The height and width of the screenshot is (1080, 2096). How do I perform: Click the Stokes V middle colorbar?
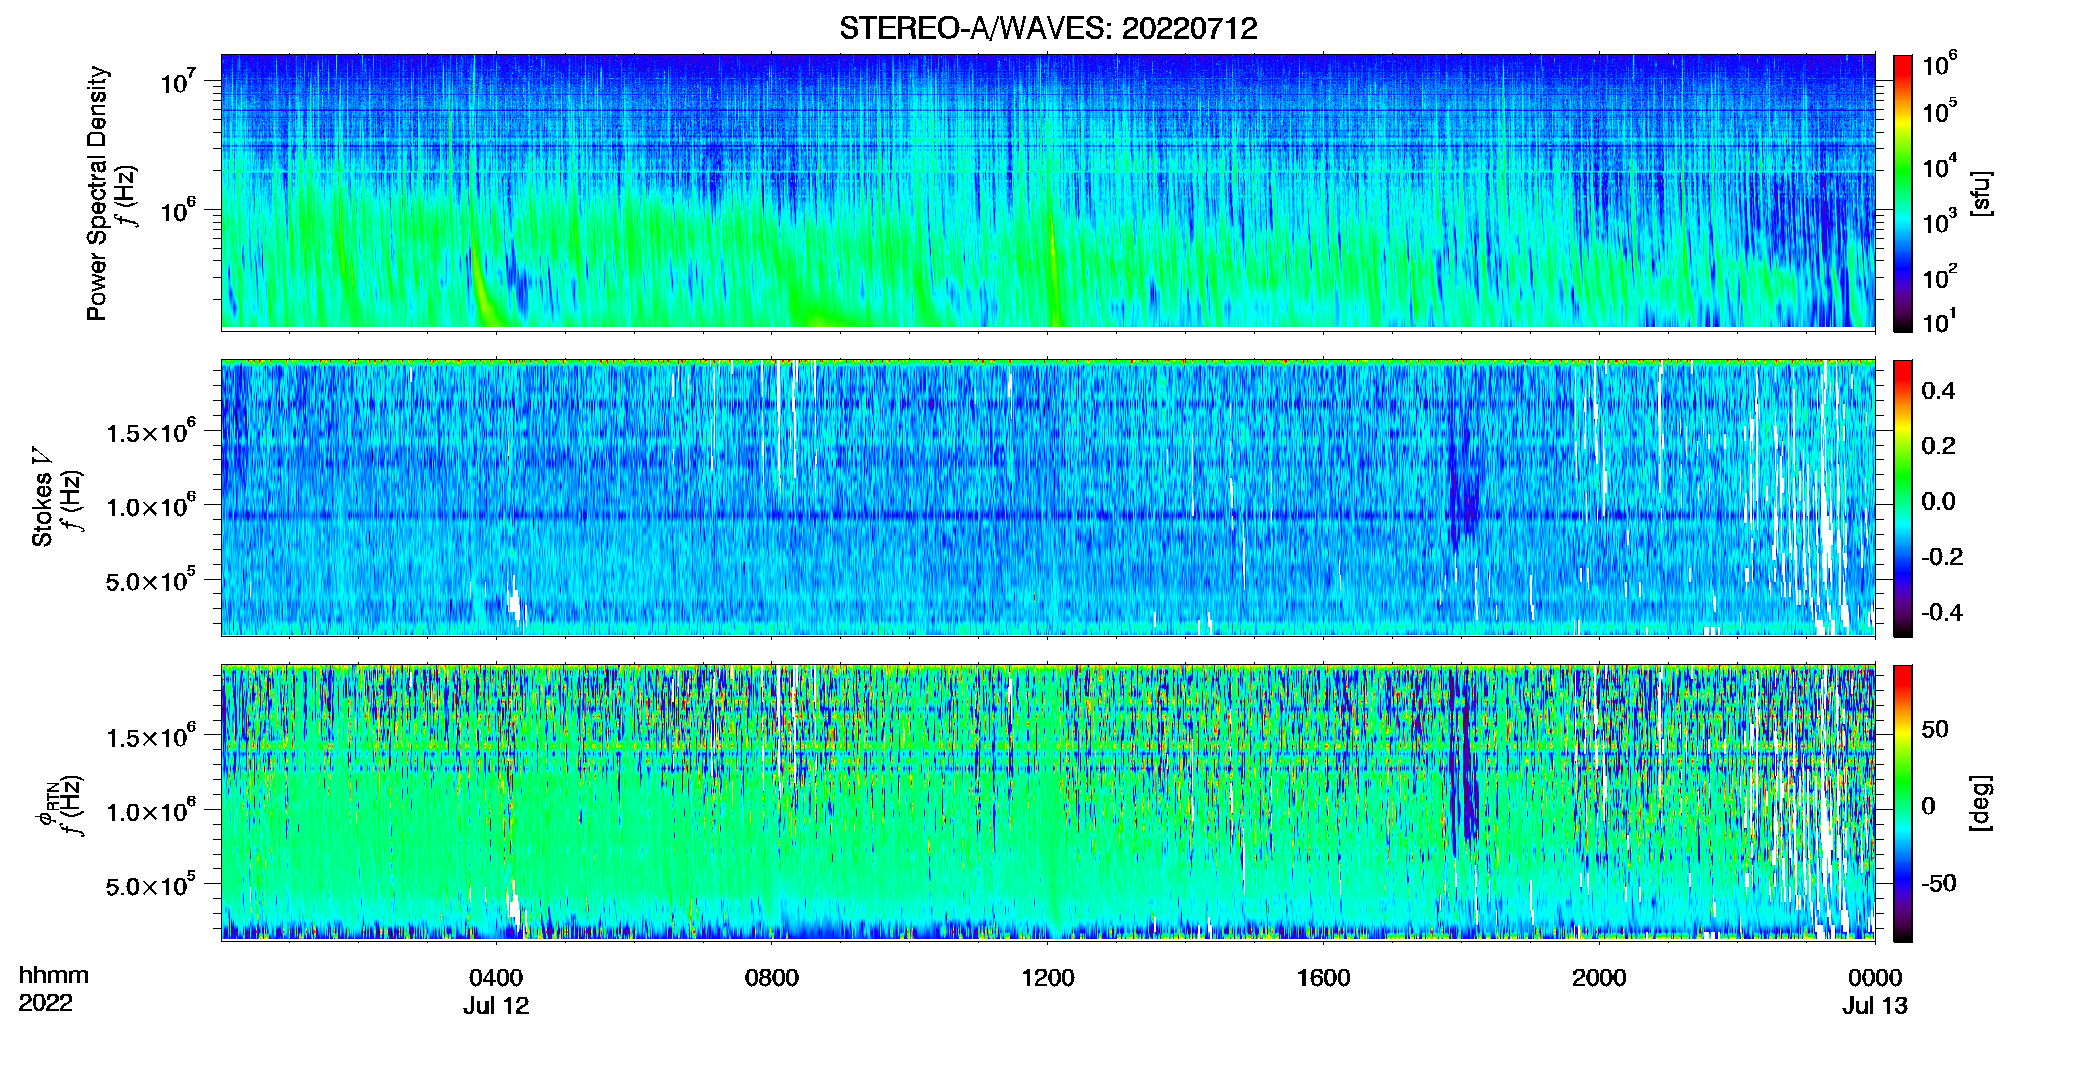1902,498
